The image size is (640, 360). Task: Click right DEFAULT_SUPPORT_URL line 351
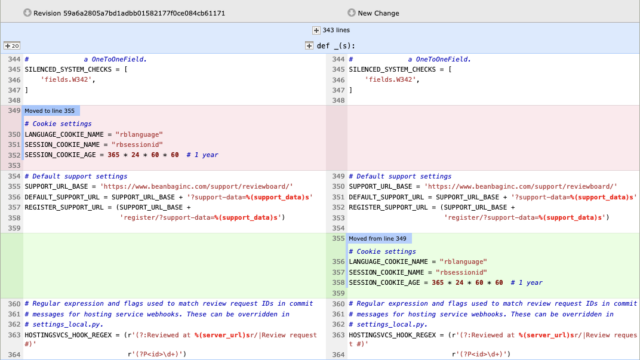coord(492,197)
